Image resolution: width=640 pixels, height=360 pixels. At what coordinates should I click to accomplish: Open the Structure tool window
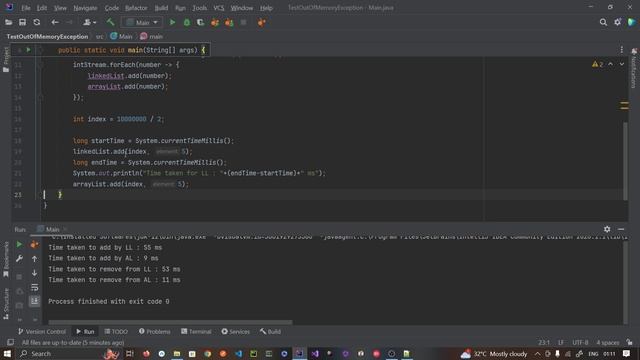pos(6,304)
